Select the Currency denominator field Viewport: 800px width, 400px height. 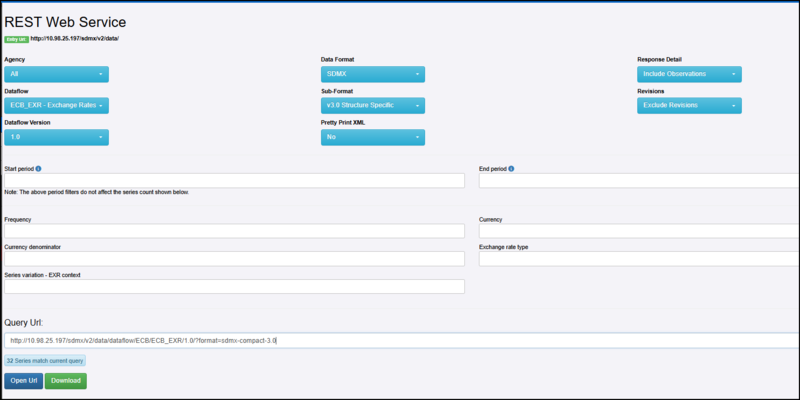coord(235,259)
